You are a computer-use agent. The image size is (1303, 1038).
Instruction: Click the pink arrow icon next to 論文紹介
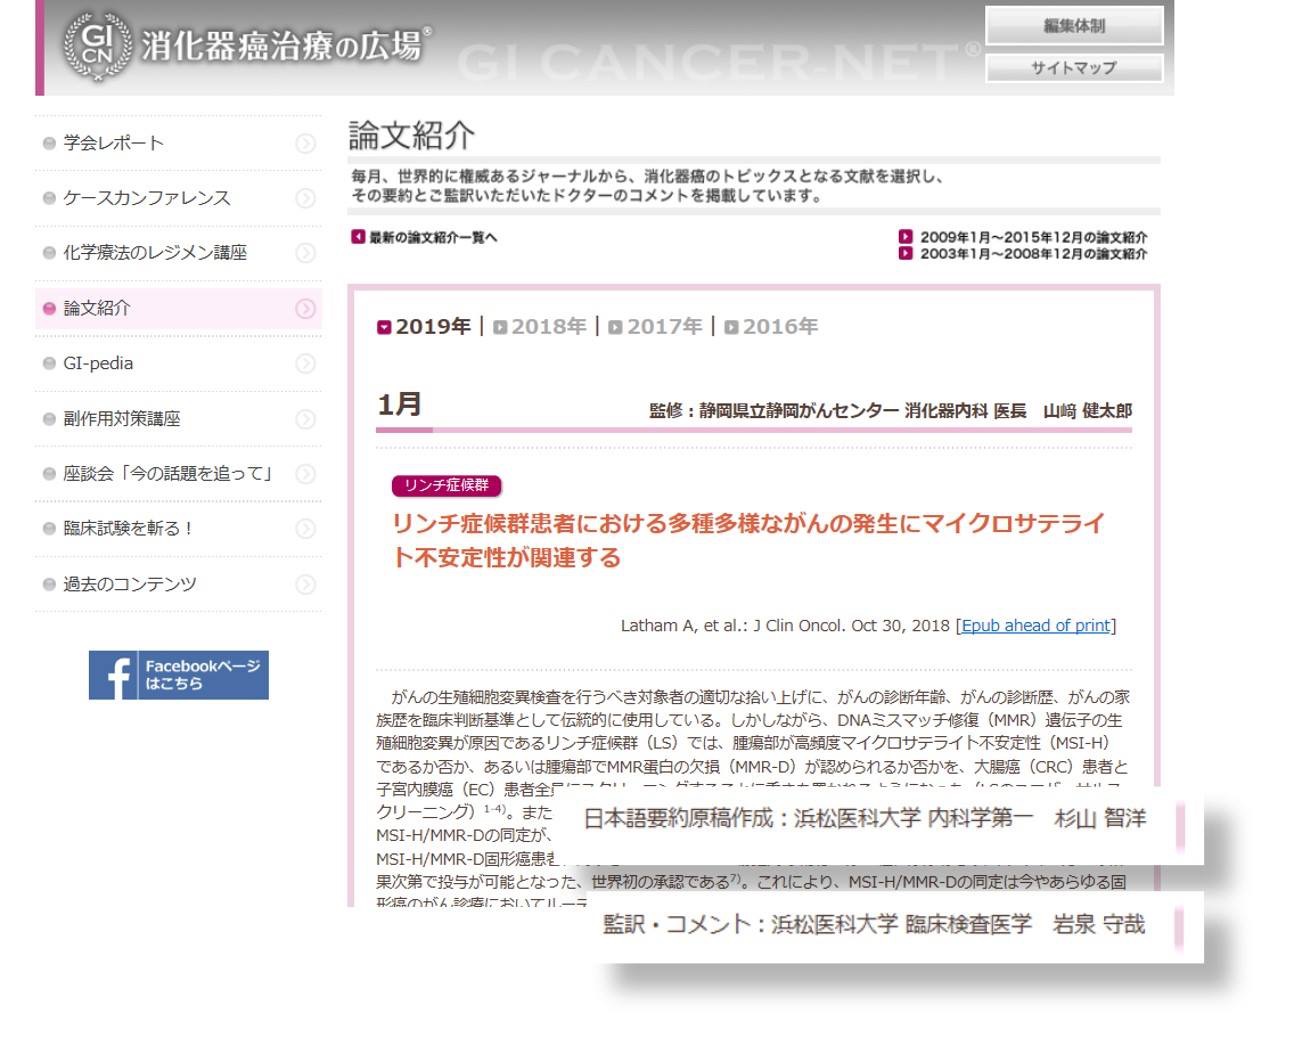[x=303, y=308]
